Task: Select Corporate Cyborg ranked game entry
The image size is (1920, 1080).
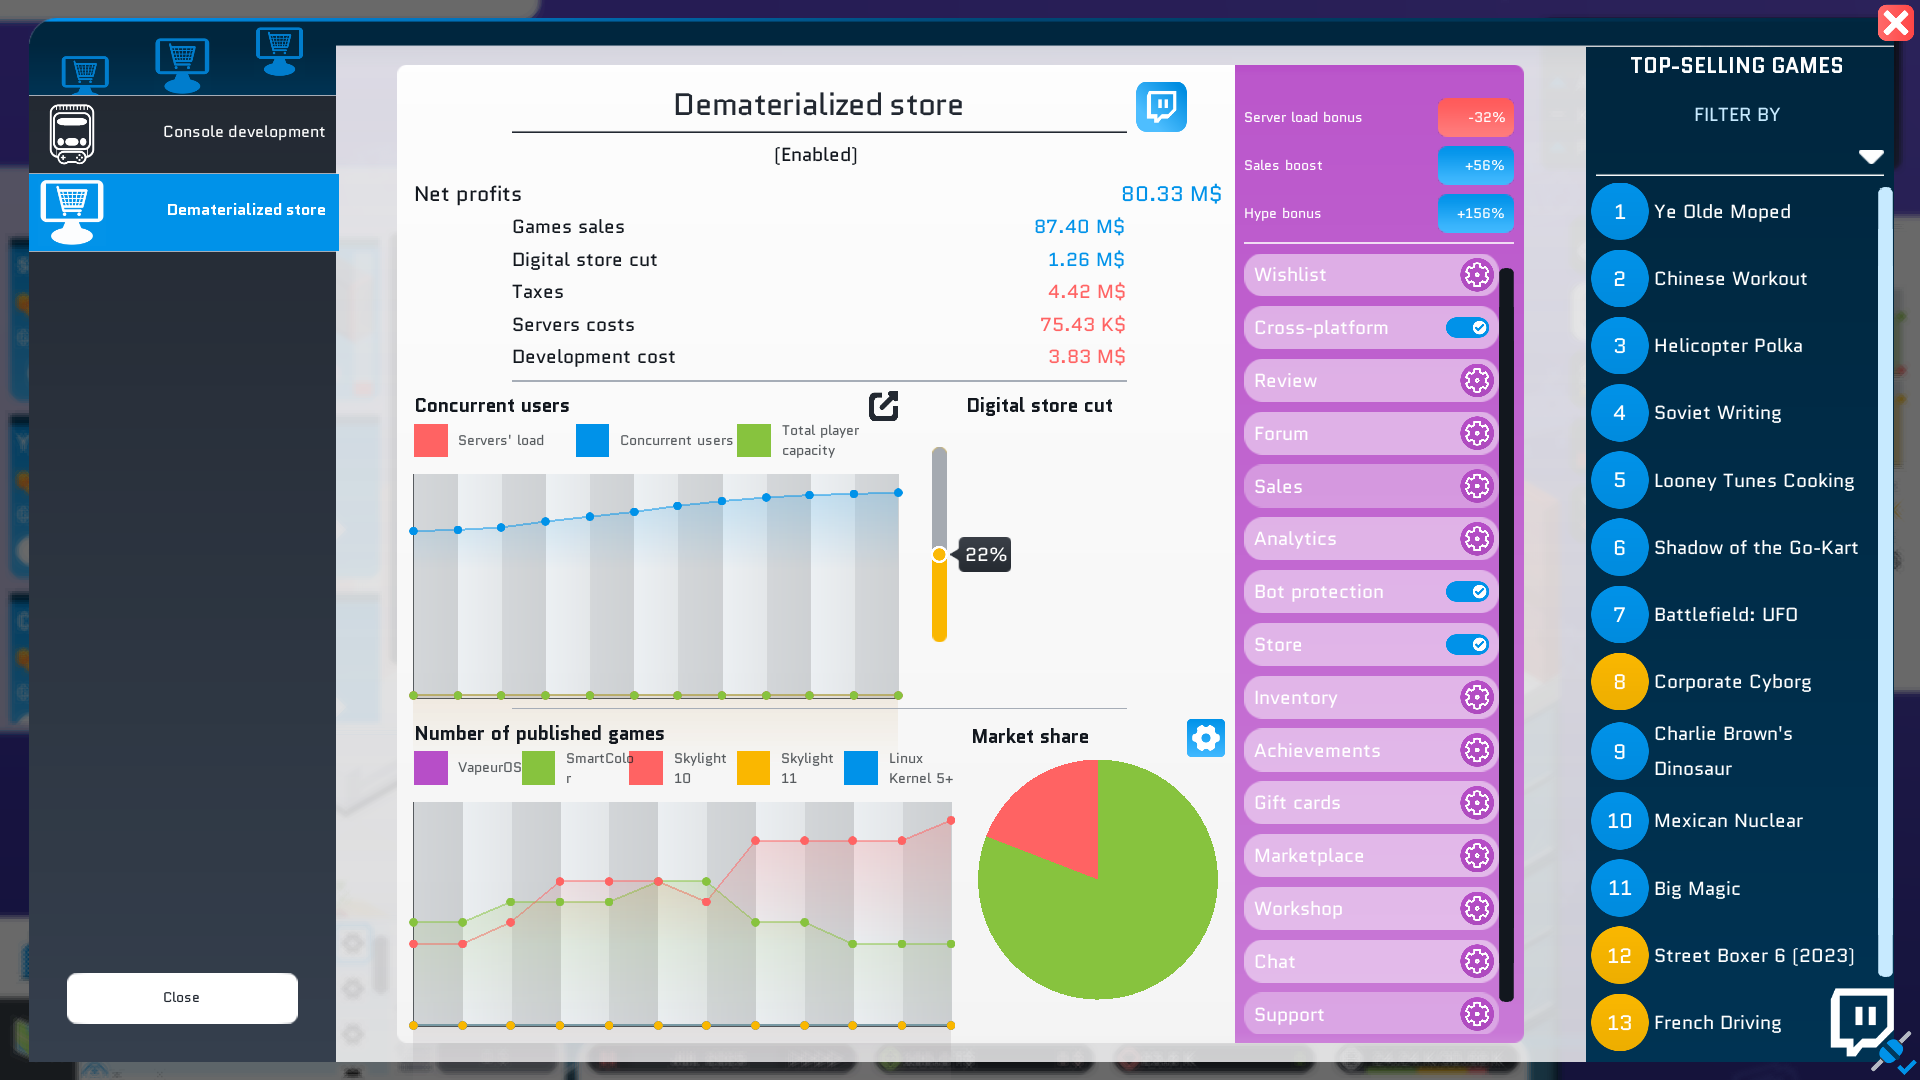Action: coord(1731,682)
